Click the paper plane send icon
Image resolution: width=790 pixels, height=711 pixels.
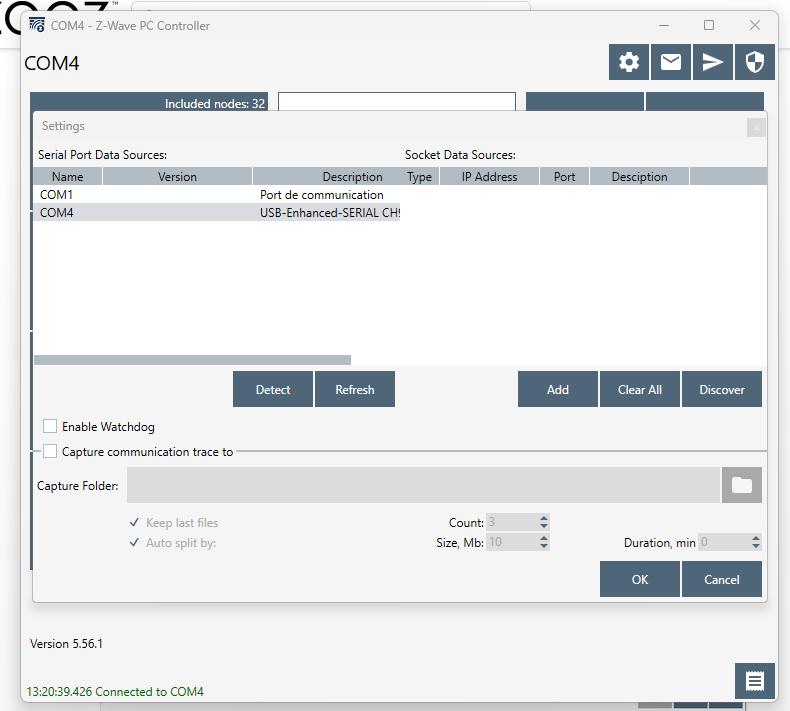click(x=712, y=62)
